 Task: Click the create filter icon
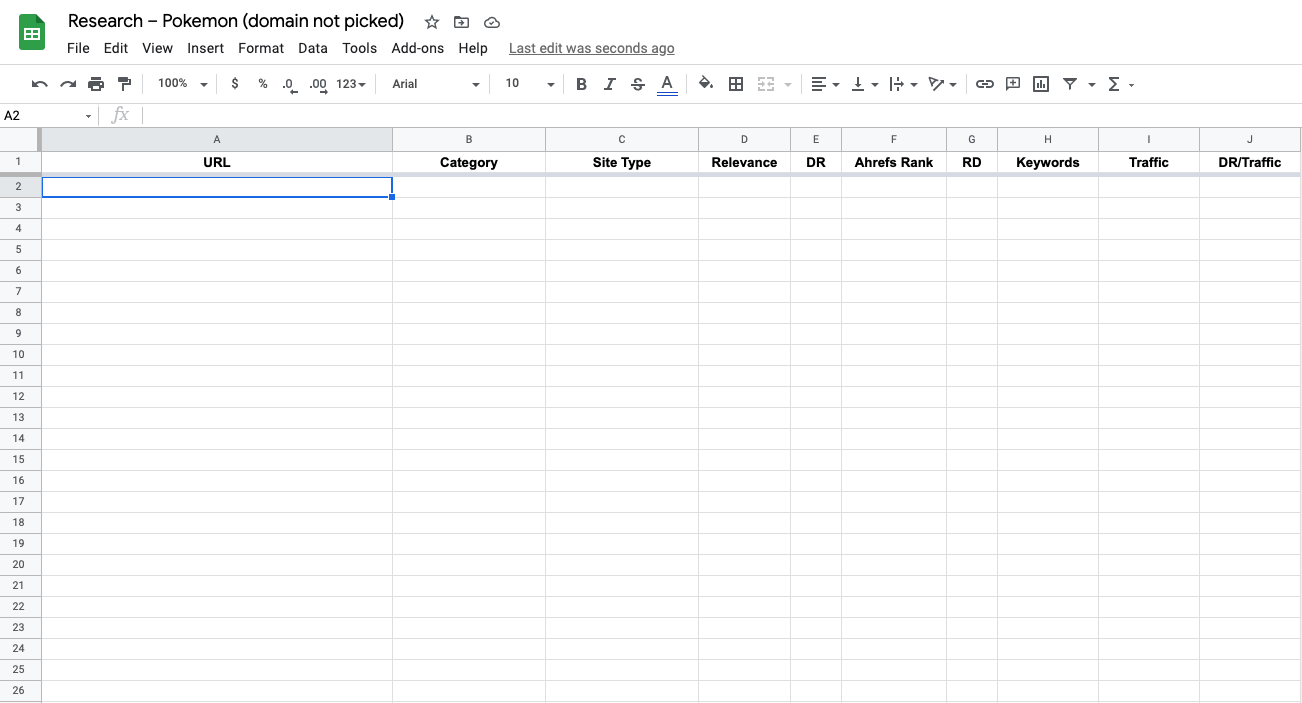coord(1070,84)
